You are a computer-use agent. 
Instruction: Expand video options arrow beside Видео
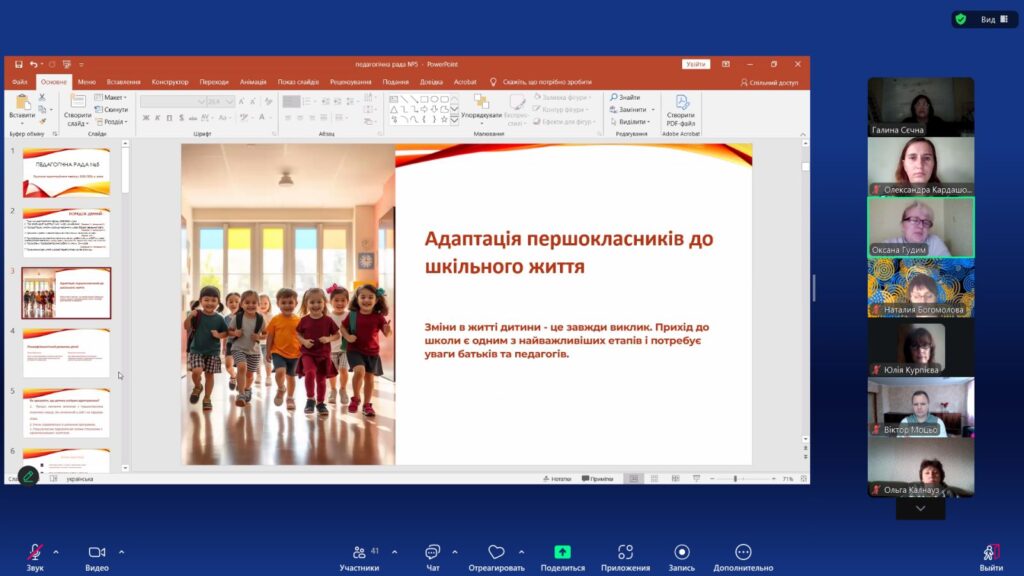point(122,552)
